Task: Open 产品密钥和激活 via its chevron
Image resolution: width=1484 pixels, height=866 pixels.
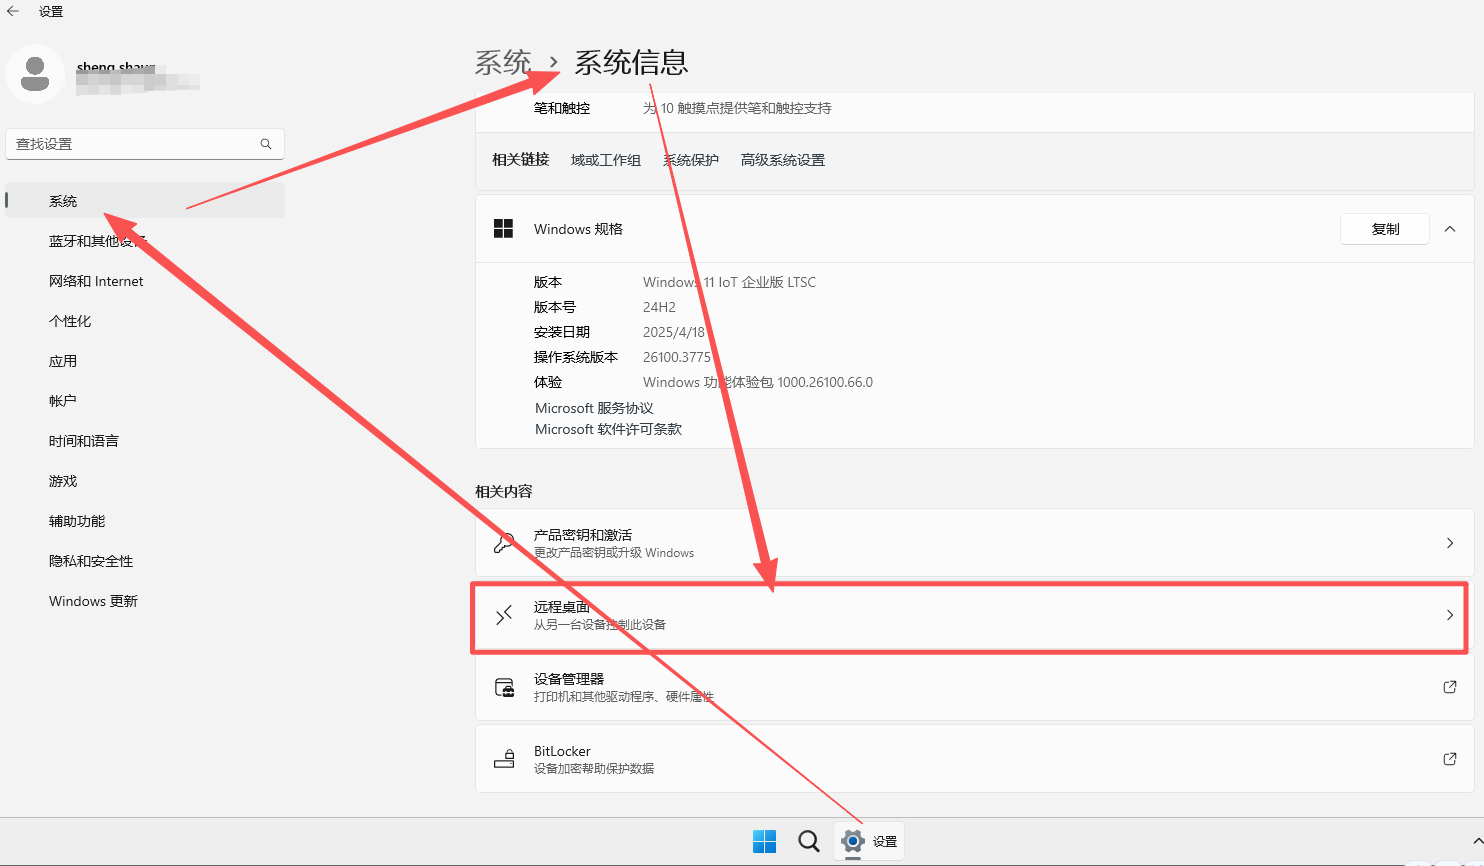Action: 1450,543
